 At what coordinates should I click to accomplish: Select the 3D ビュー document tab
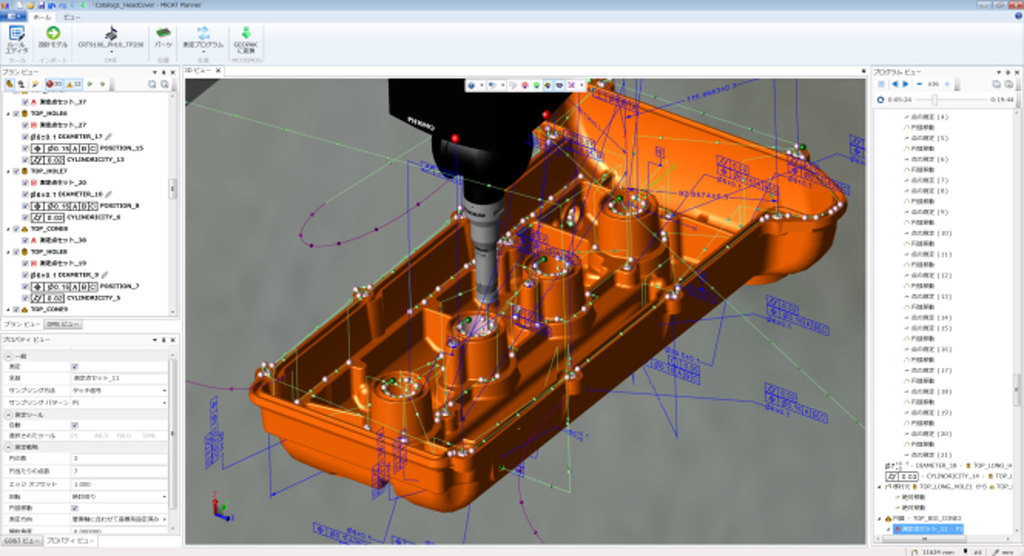point(199,71)
